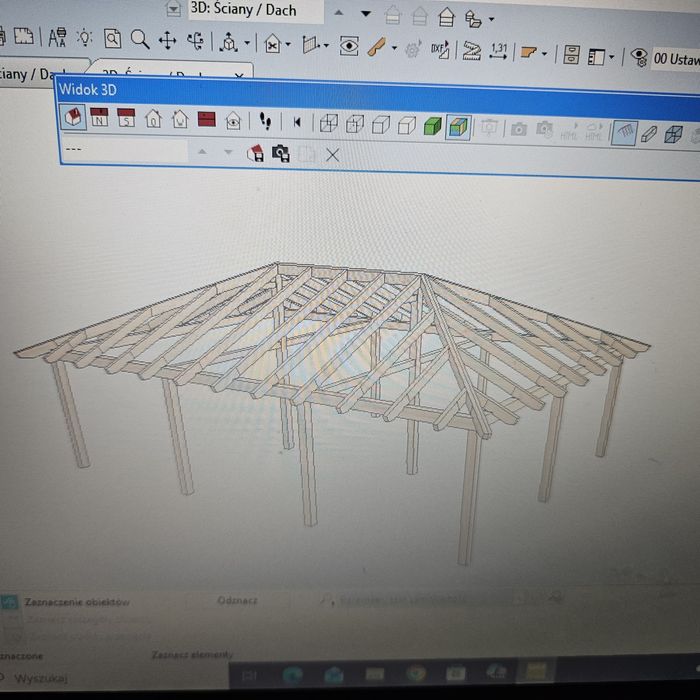Image resolution: width=700 pixels, height=700 pixels.
Task: Click the panel layout icon
Action: (x=596, y=56)
